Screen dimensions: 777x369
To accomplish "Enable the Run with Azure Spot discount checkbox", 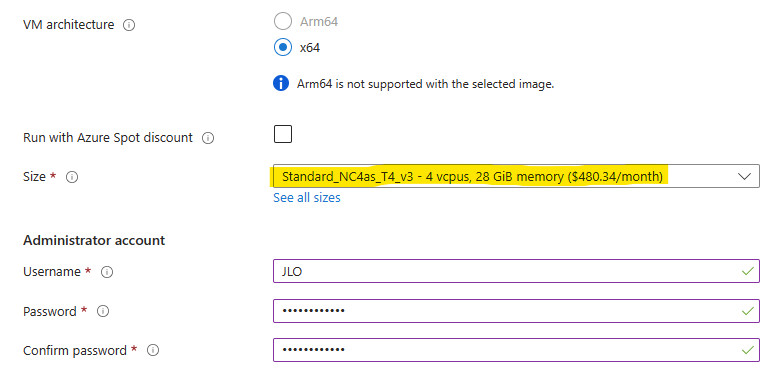I will (283, 134).
